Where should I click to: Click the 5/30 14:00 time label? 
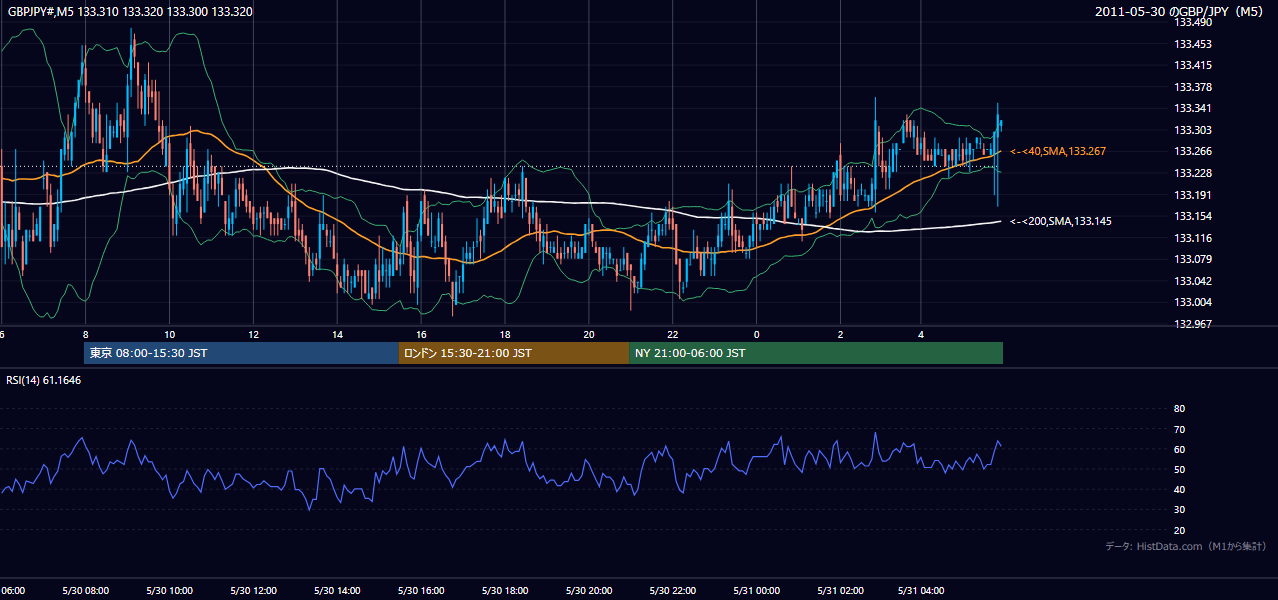[337, 591]
